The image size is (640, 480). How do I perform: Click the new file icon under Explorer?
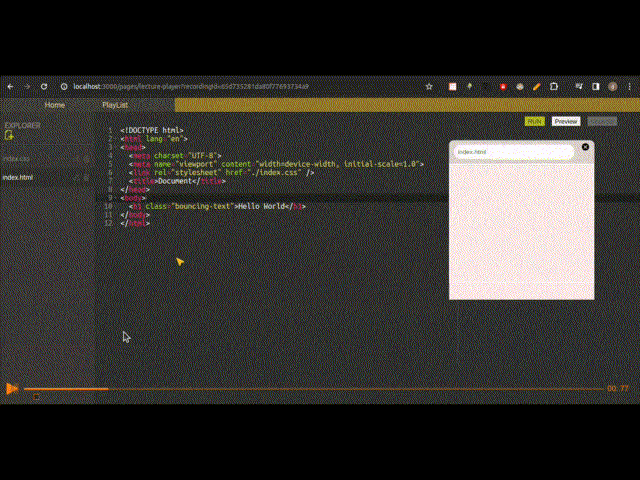(x=9, y=136)
